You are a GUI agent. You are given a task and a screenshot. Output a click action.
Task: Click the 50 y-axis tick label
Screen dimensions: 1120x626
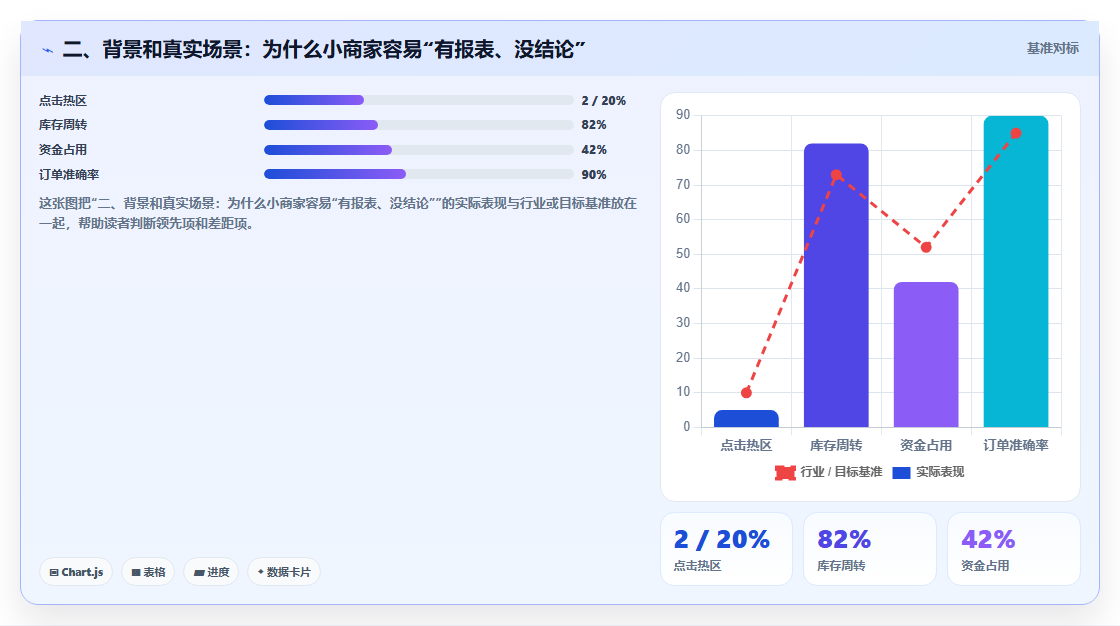pyautogui.click(x=683, y=254)
